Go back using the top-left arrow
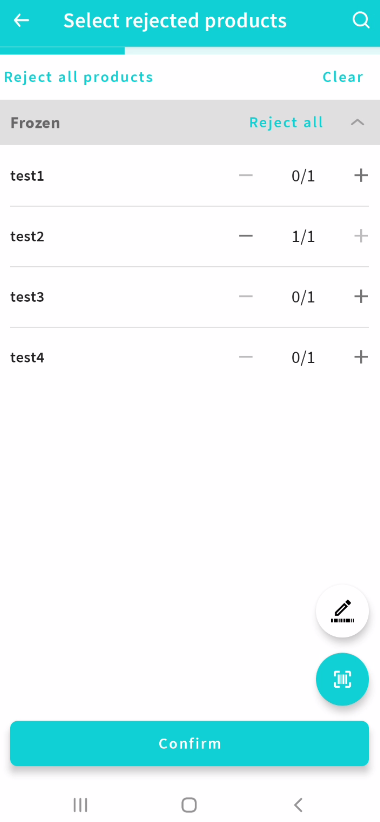The width and height of the screenshot is (380, 822). 21,20
